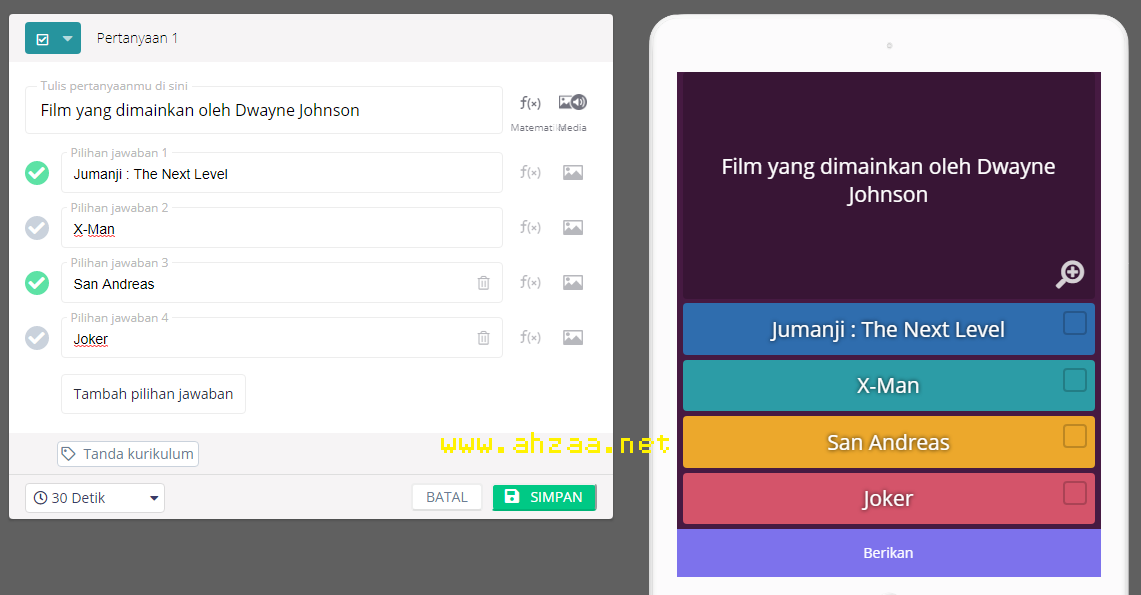Open the 30 Detik time dropdown
The image size is (1141, 595).
(95, 498)
